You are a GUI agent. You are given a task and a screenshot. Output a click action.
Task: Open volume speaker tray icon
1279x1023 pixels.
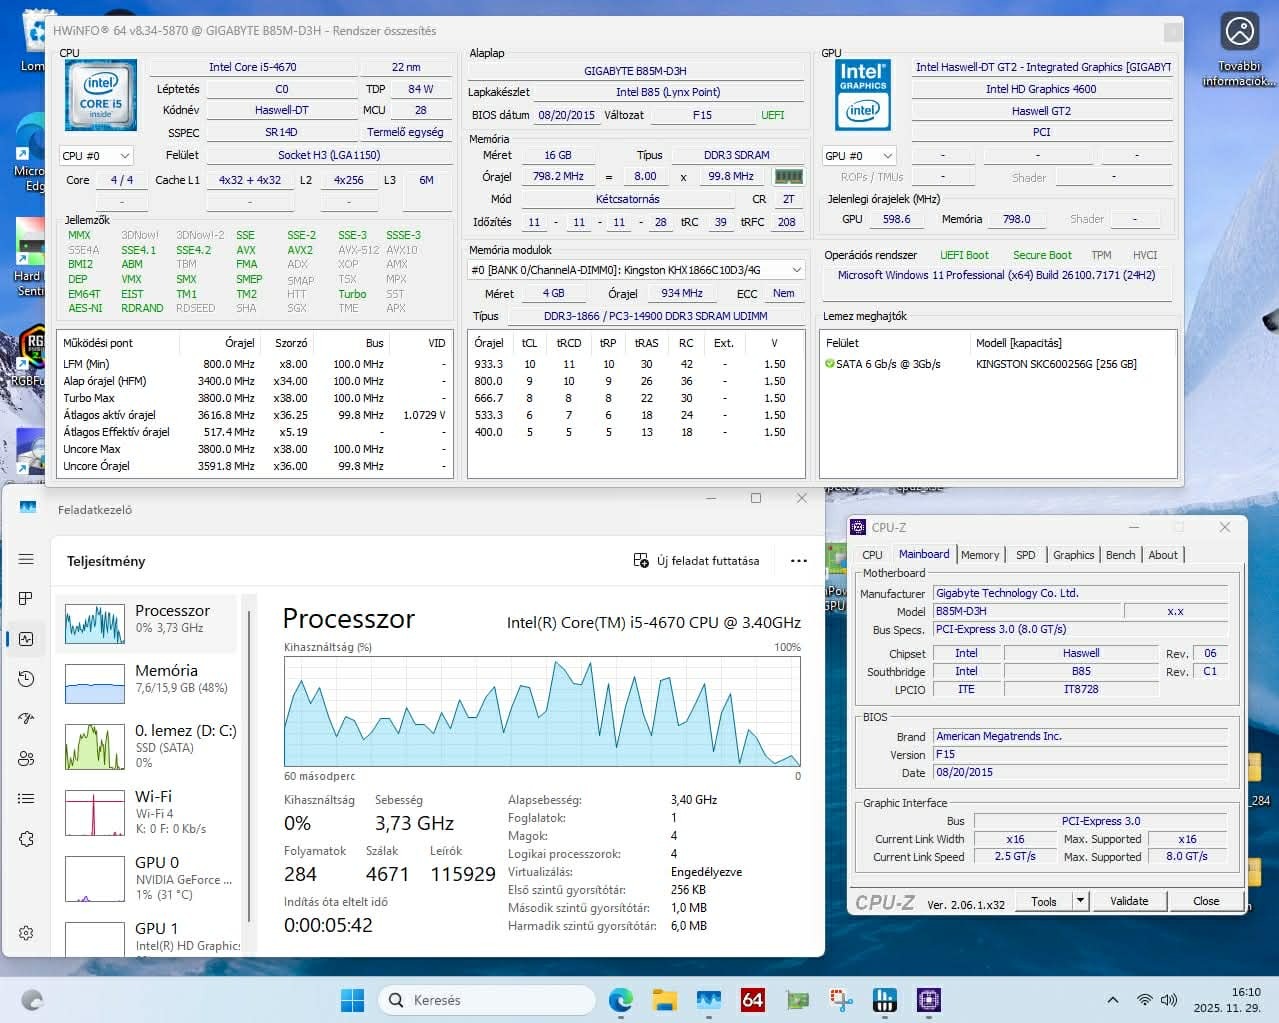tap(1169, 1000)
